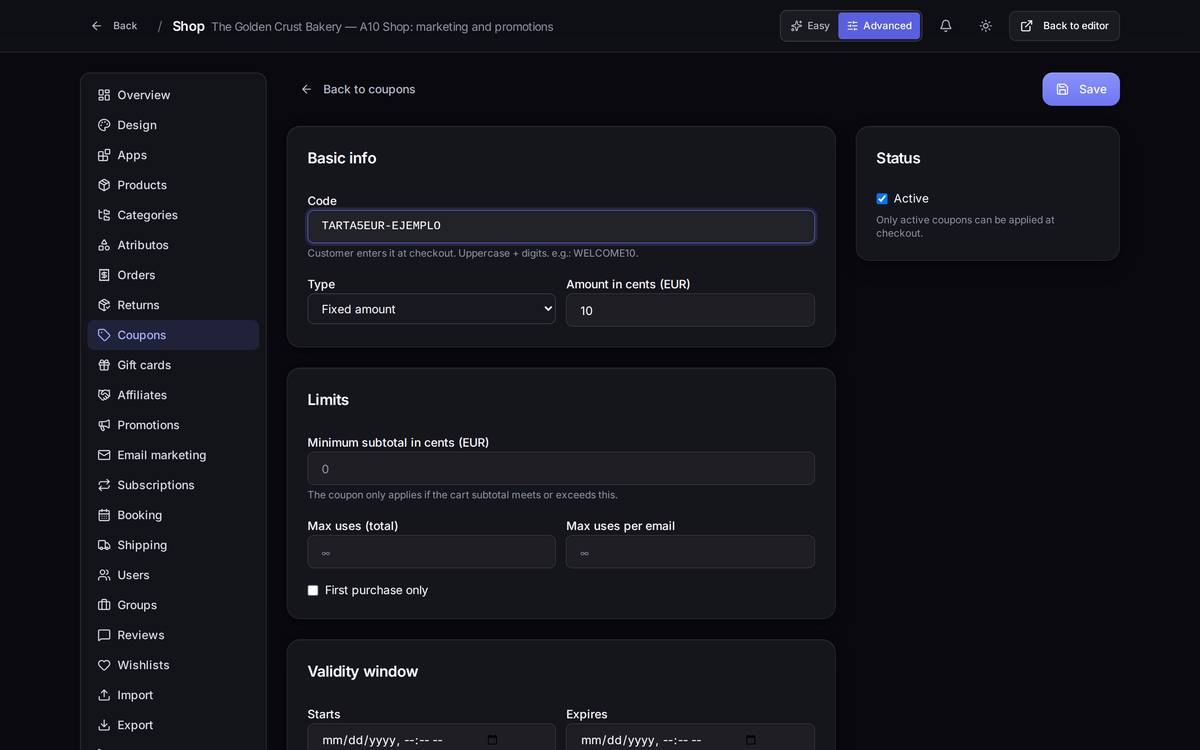Click the Reviews speech-bubble icon
This screenshot has width=1200, height=750.
click(x=104, y=635)
